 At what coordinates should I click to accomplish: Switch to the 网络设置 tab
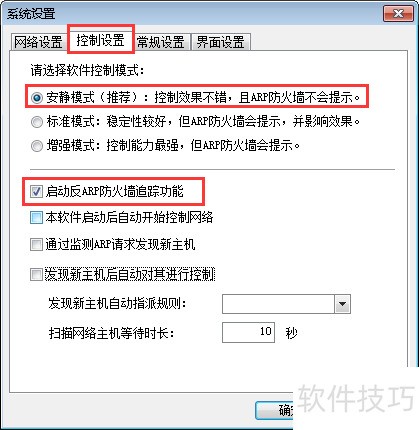[x=38, y=42]
